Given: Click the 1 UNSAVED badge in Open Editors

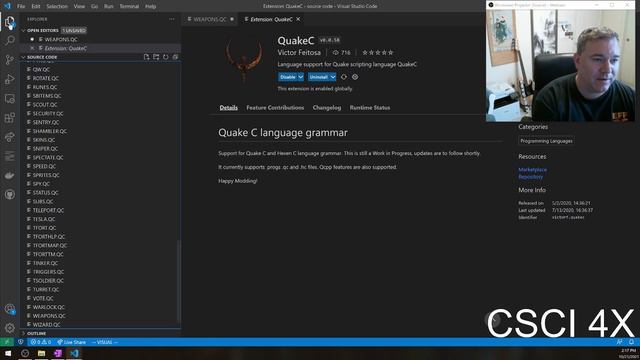Looking at the screenshot, I should coord(74,31).
